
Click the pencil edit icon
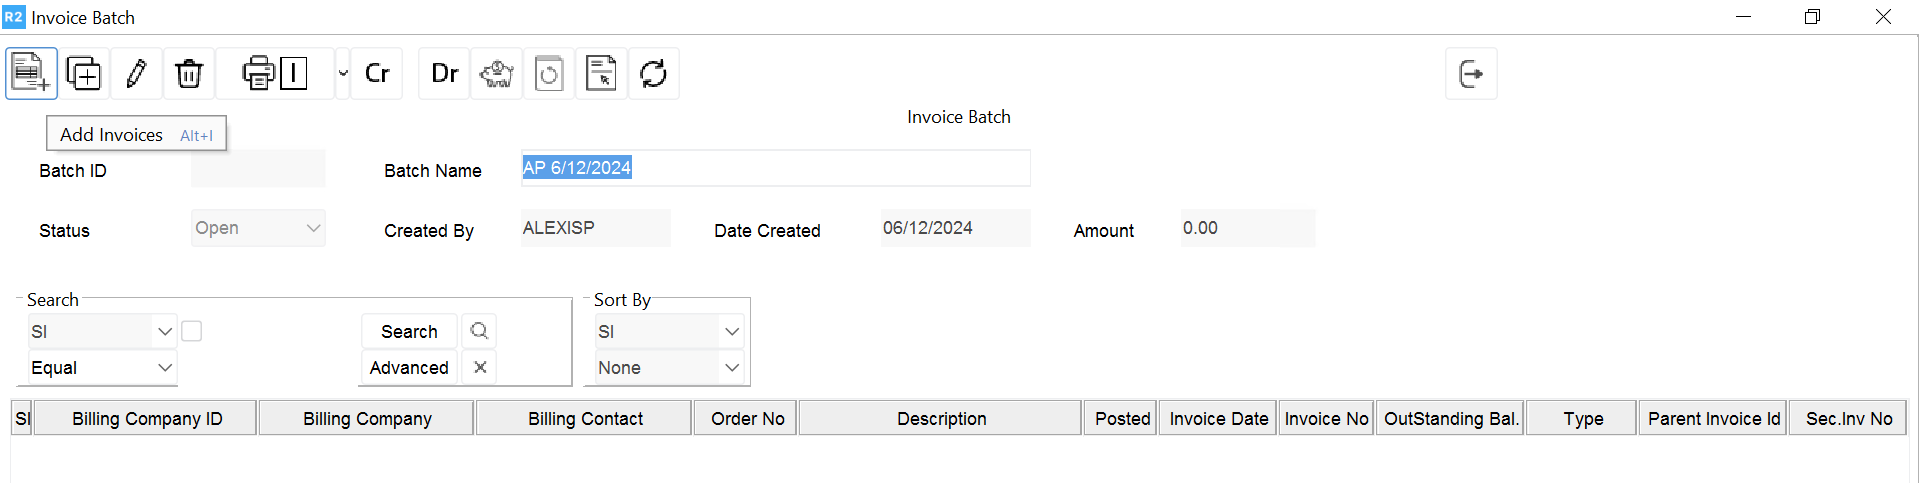click(137, 73)
